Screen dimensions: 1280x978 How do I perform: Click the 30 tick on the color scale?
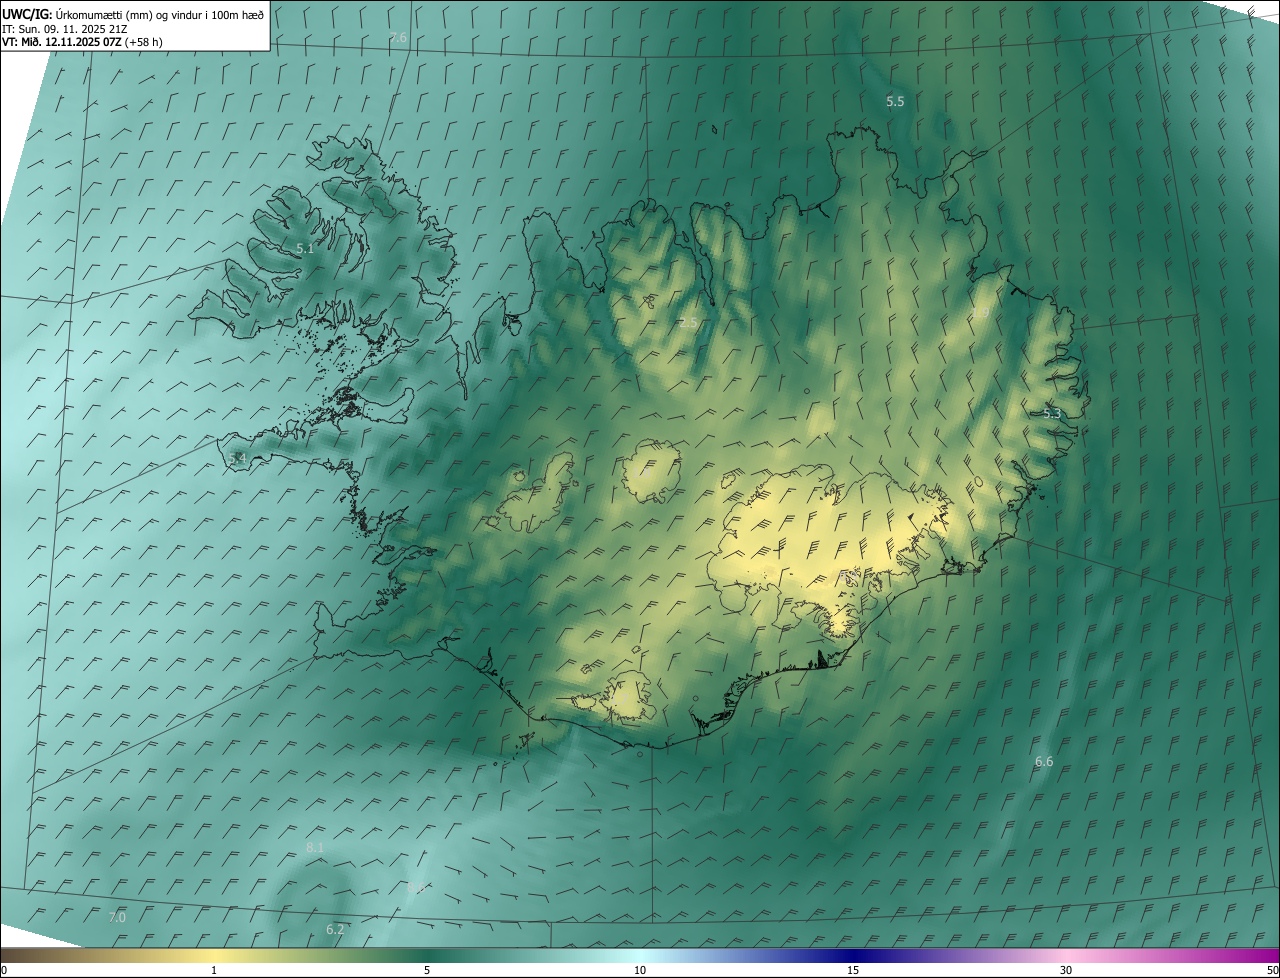click(1066, 971)
